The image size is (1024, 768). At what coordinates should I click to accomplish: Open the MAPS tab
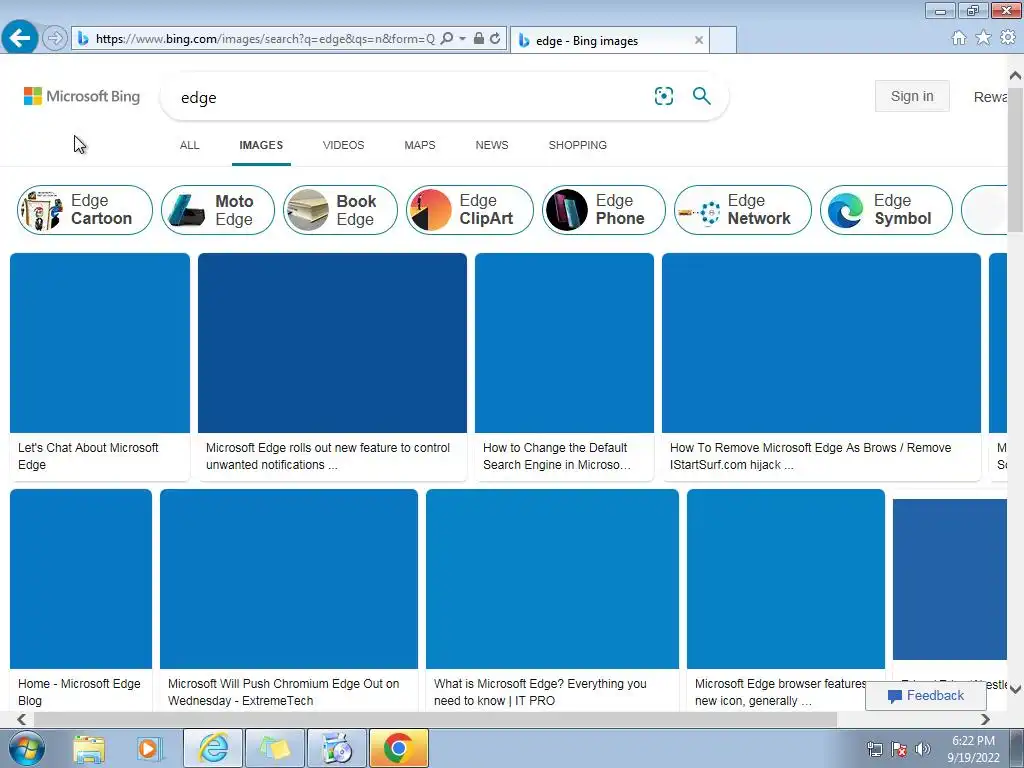[420, 145]
